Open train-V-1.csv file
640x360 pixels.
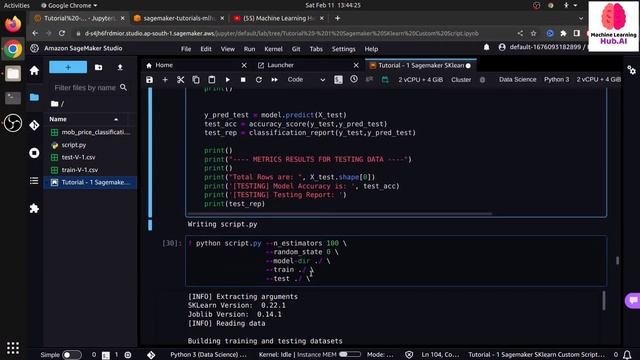(90, 170)
